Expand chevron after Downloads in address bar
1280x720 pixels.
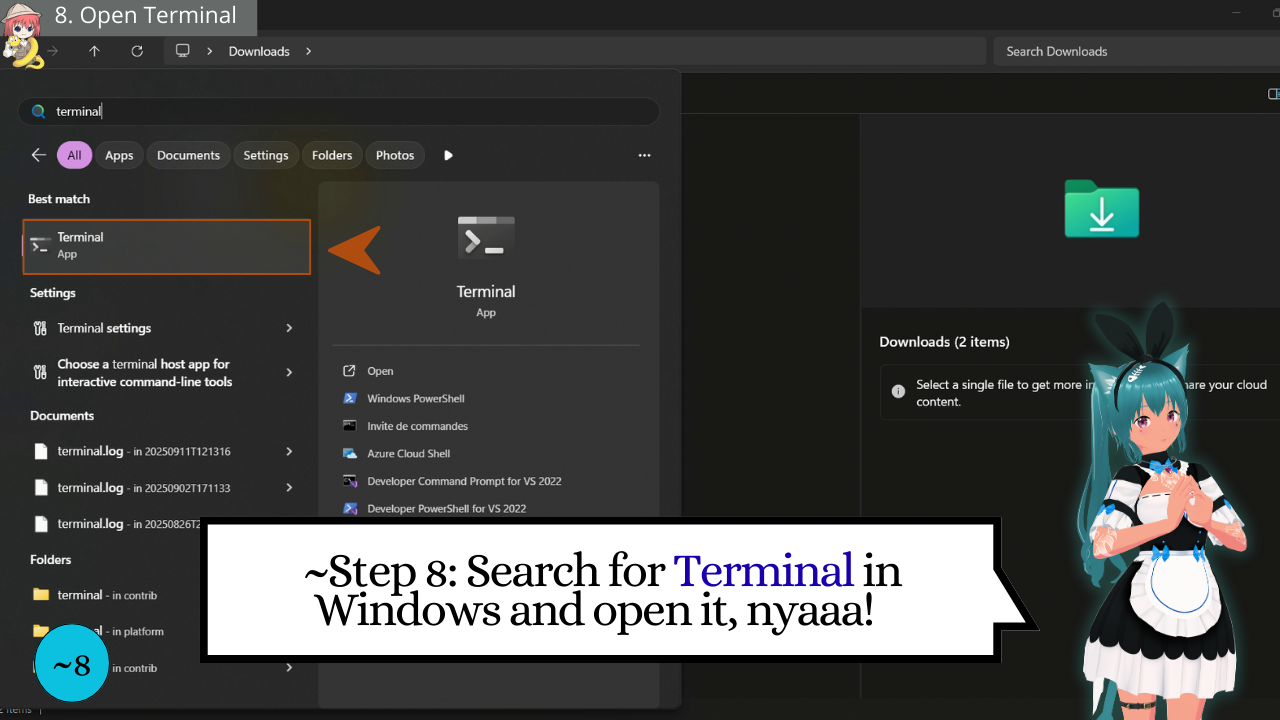pyautogui.click(x=308, y=51)
